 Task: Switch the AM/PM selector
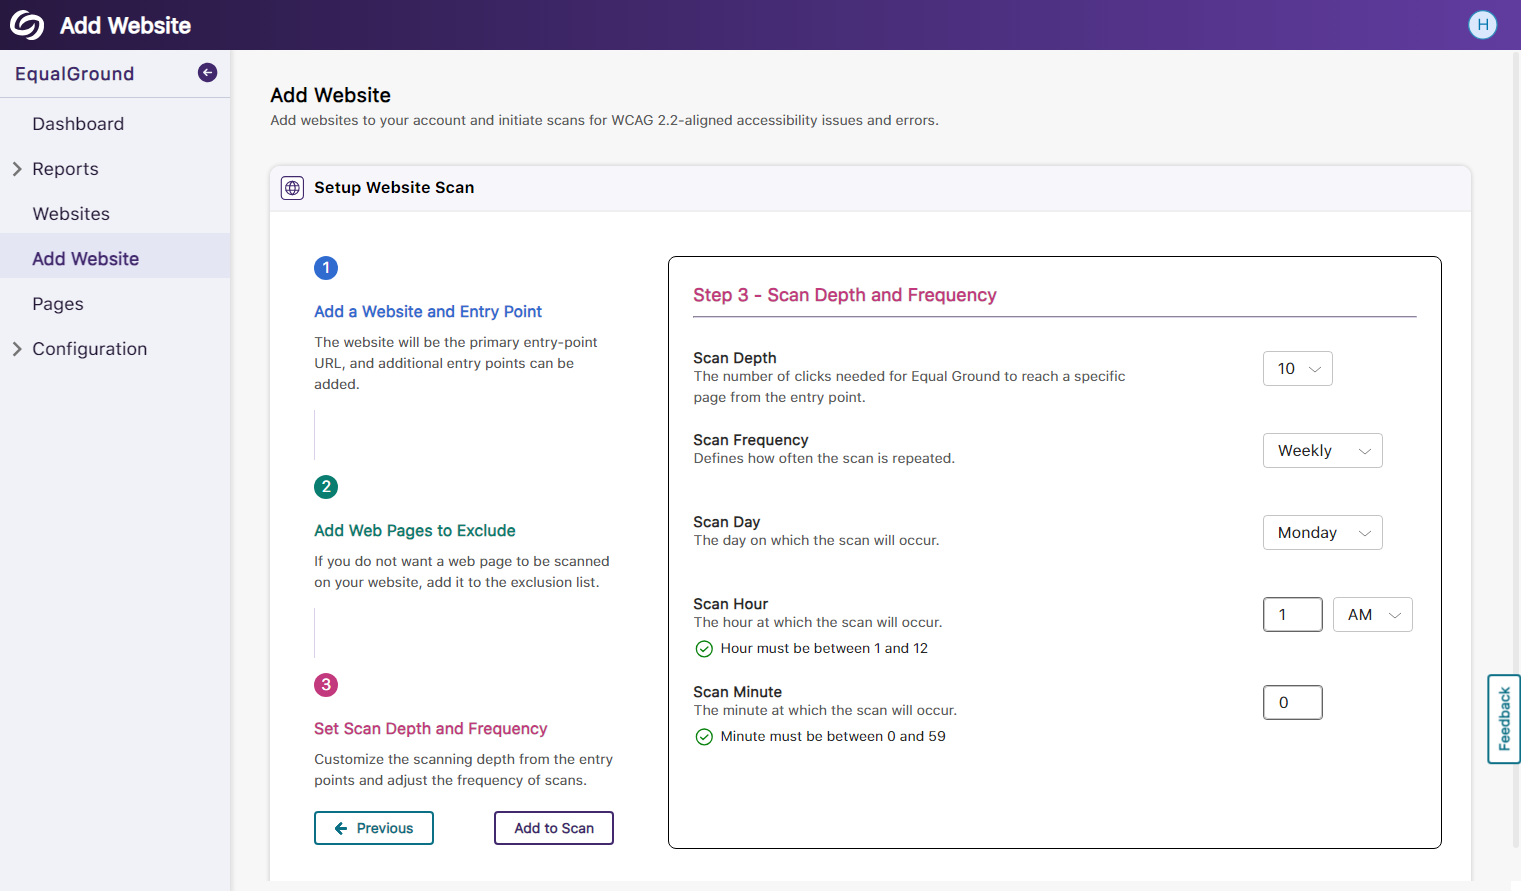click(1372, 615)
